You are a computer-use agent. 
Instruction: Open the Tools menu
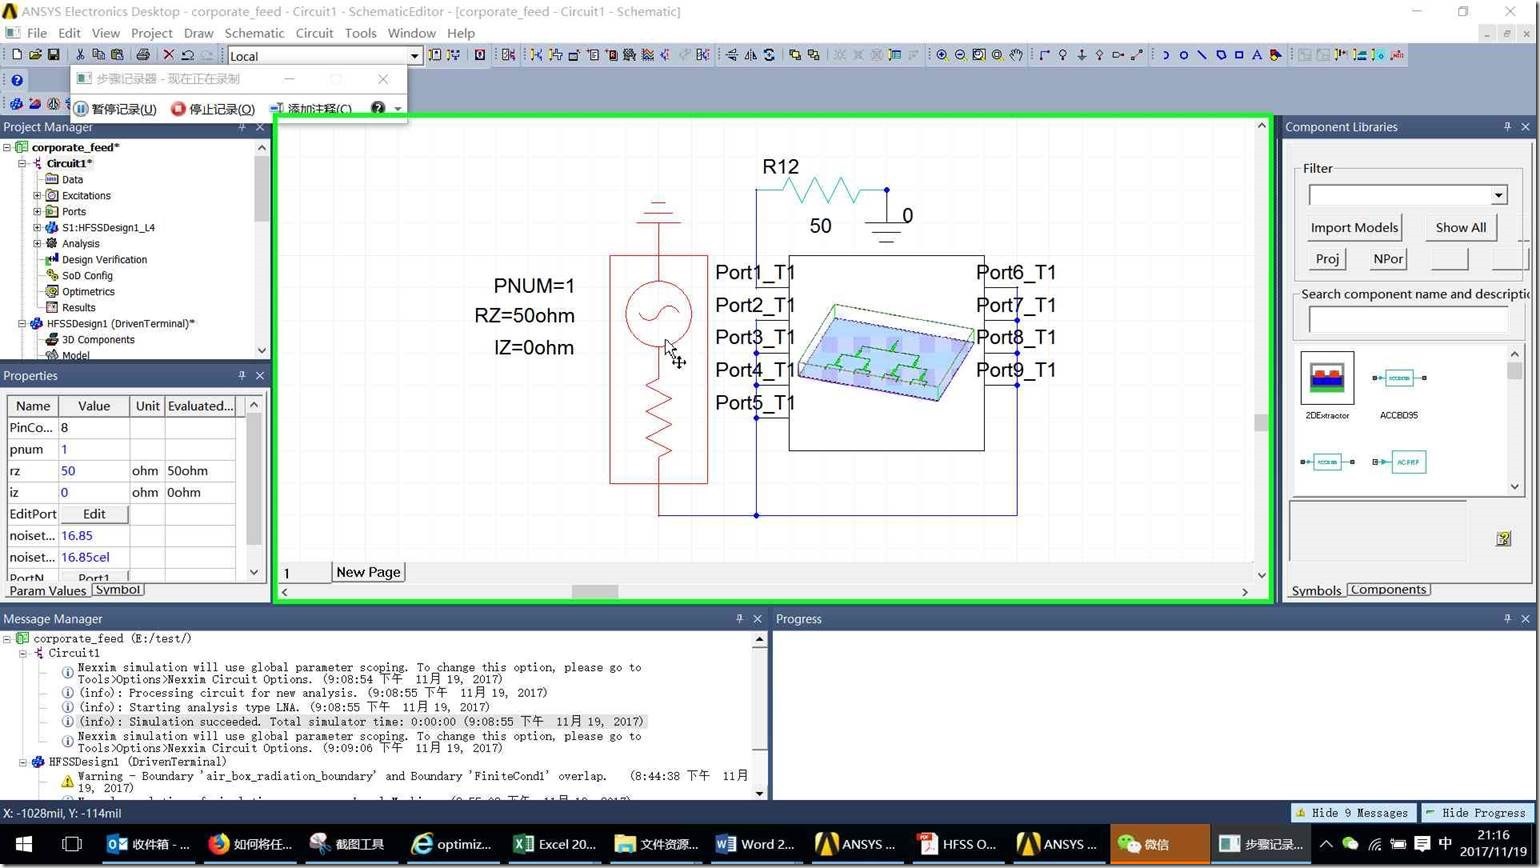click(x=360, y=33)
